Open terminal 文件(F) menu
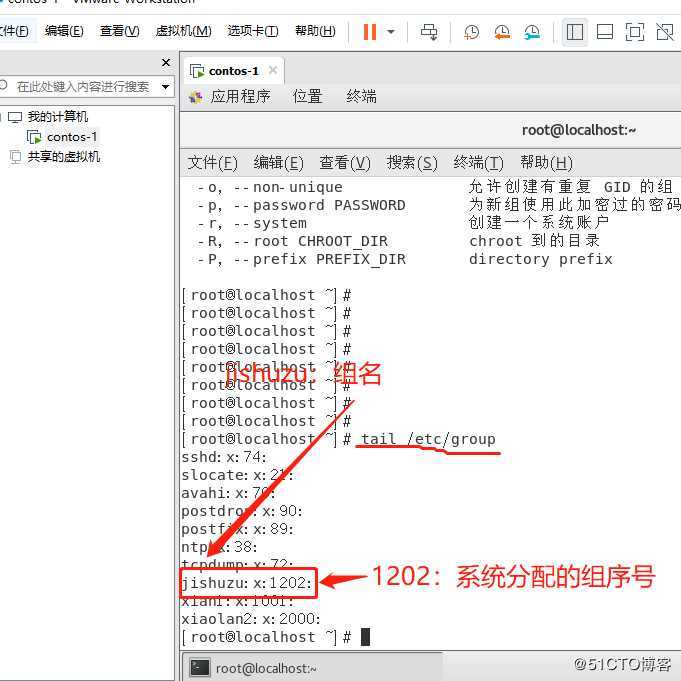 click(x=212, y=163)
